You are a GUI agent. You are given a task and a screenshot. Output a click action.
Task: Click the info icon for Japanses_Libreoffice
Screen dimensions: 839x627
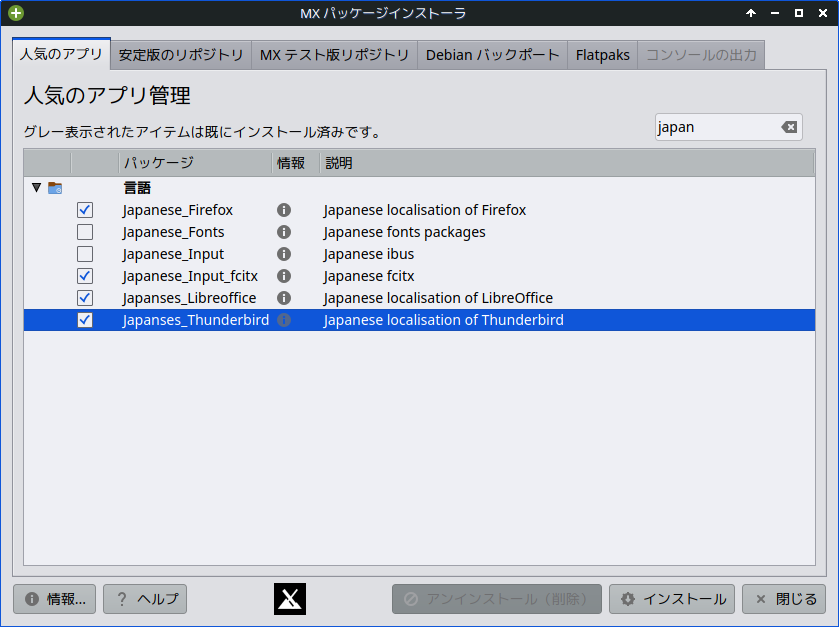coord(284,298)
